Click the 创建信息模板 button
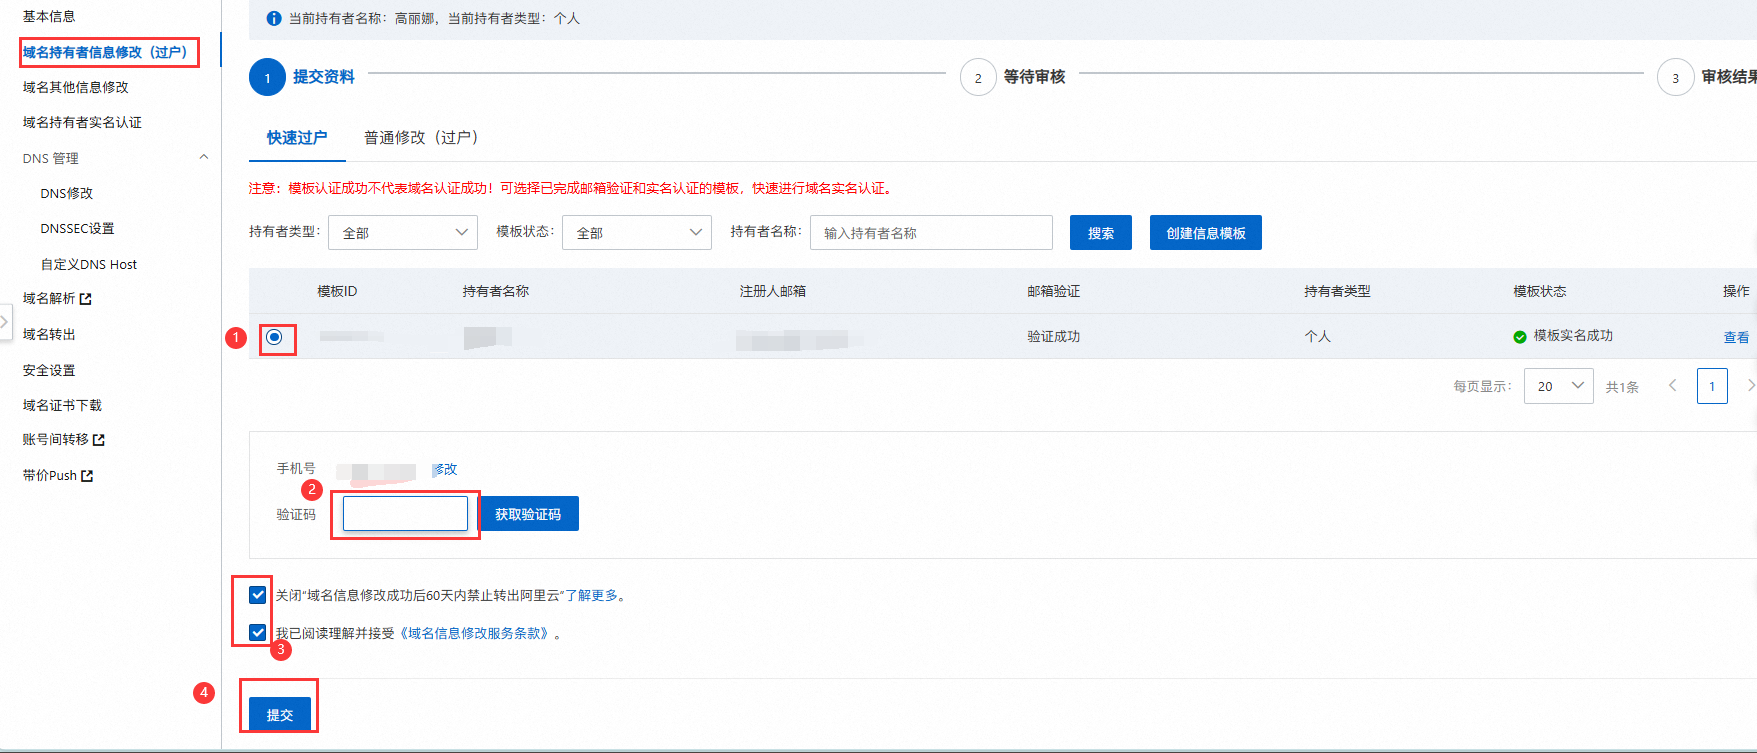The image size is (1757, 753). point(1206,233)
